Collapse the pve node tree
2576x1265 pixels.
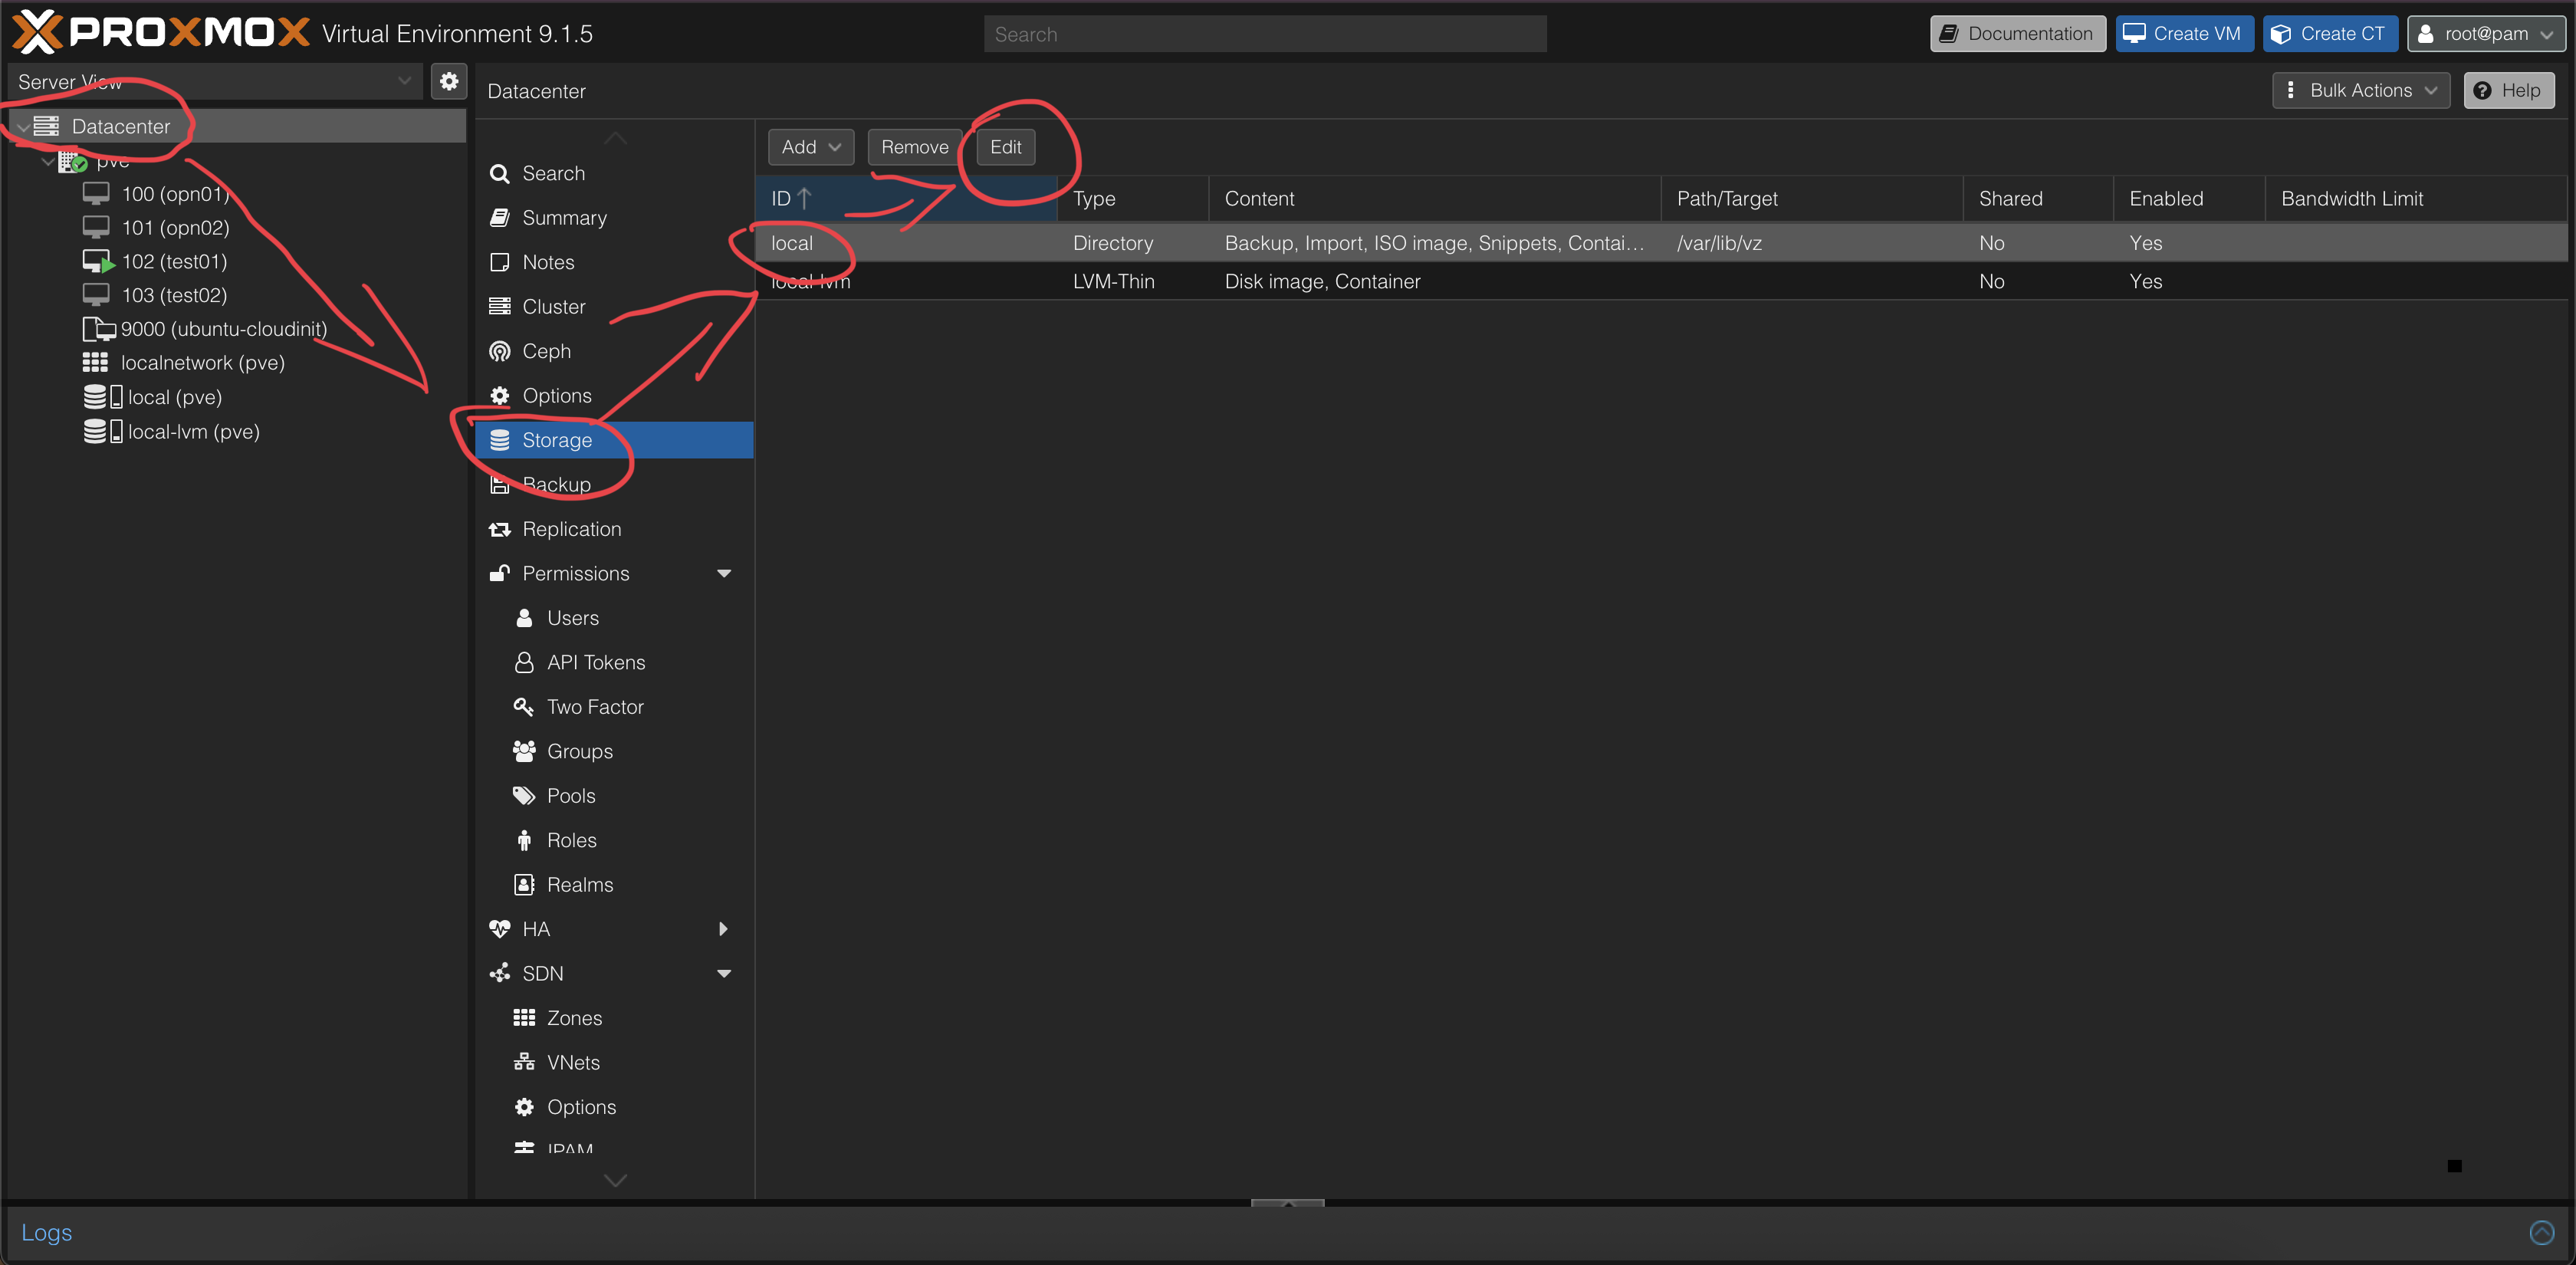click(x=47, y=161)
